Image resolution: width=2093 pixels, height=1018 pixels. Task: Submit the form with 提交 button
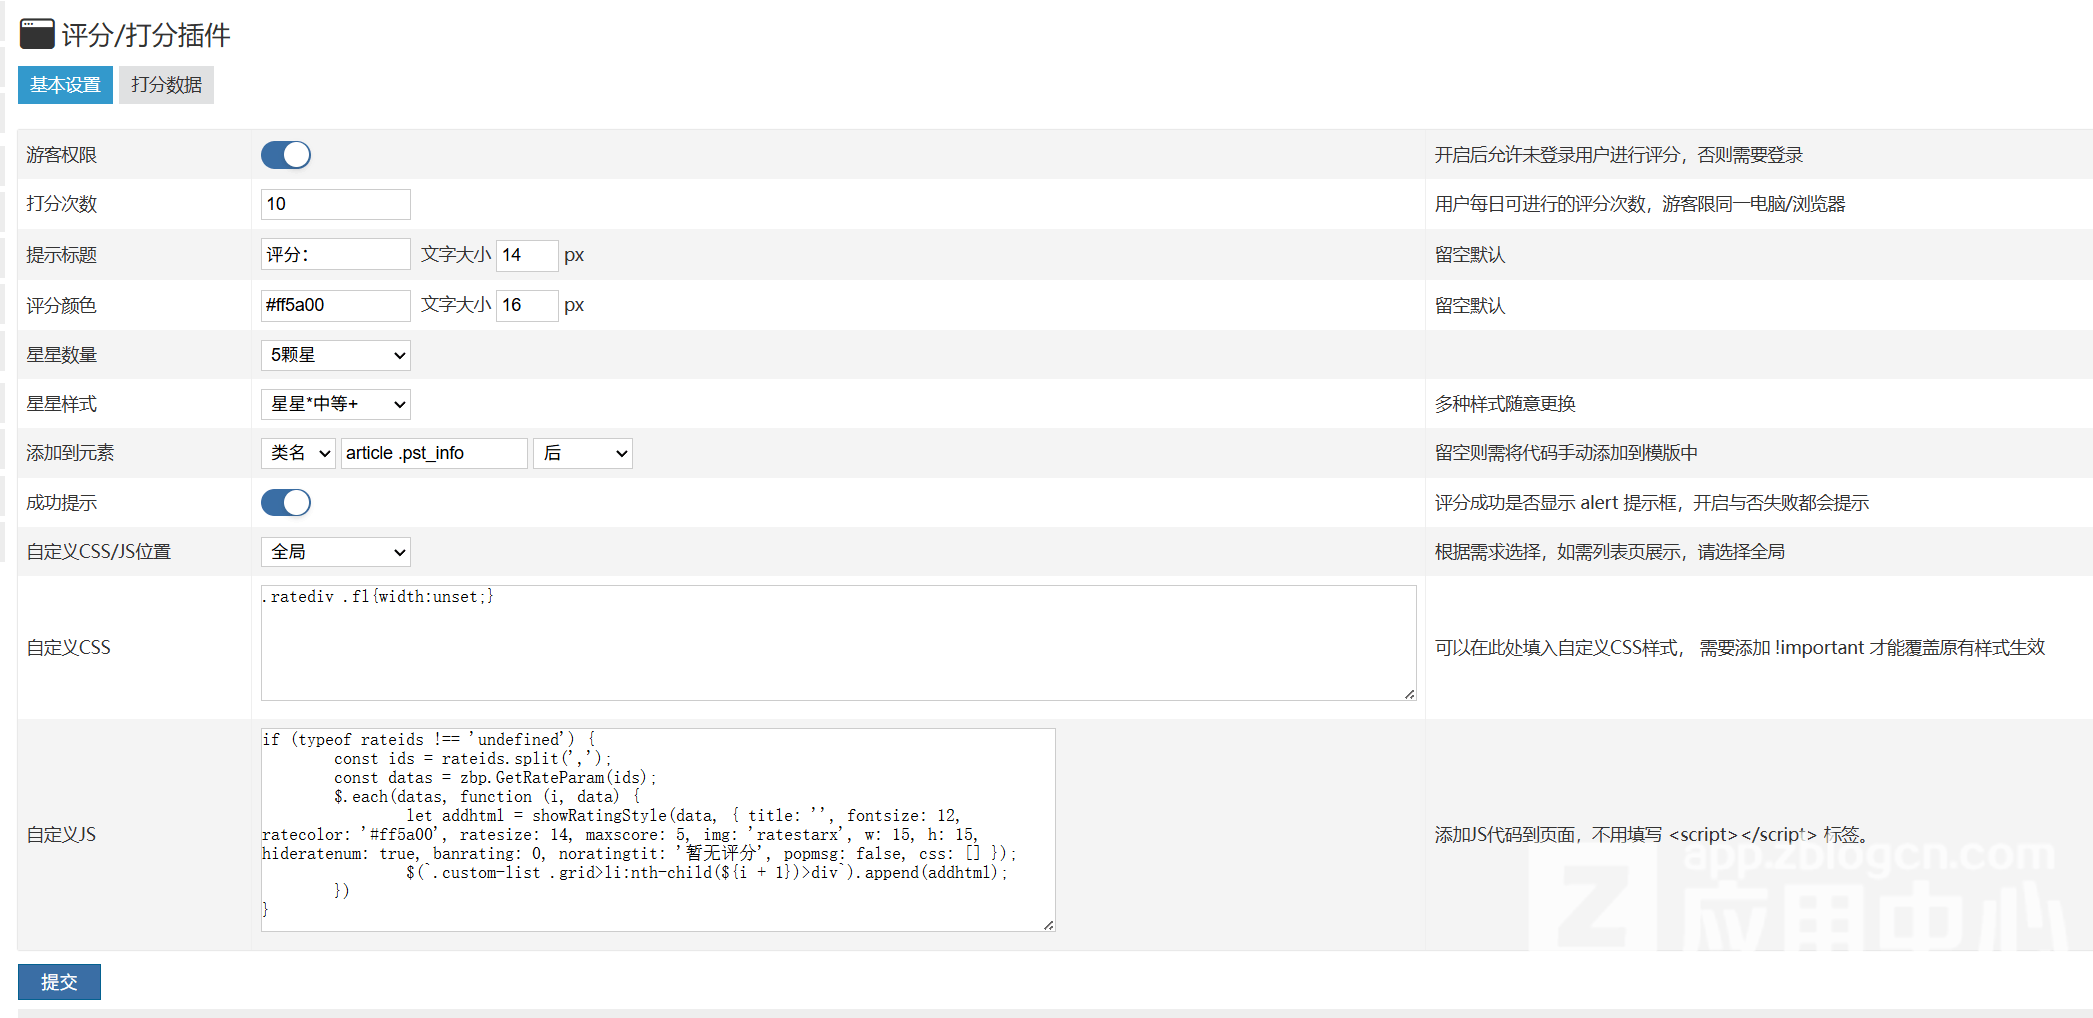coord(59,982)
